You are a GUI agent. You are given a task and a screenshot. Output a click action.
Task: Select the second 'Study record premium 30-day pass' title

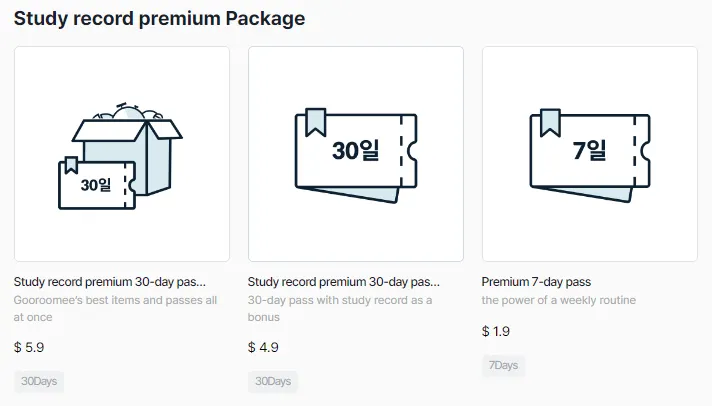click(x=344, y=282)
